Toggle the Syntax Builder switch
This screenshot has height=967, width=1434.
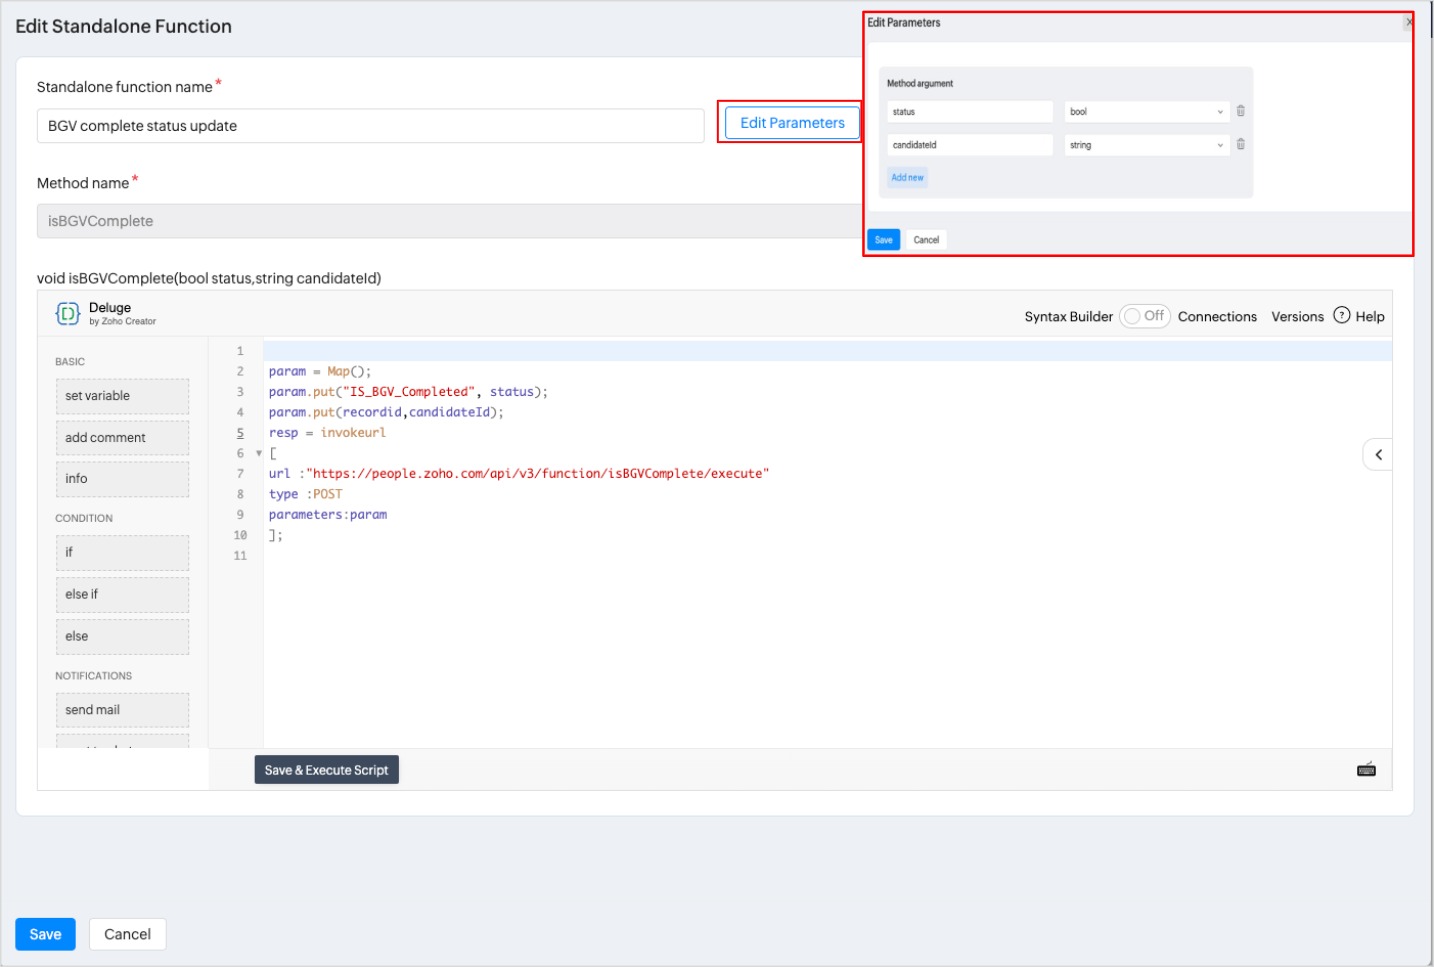1144,316
